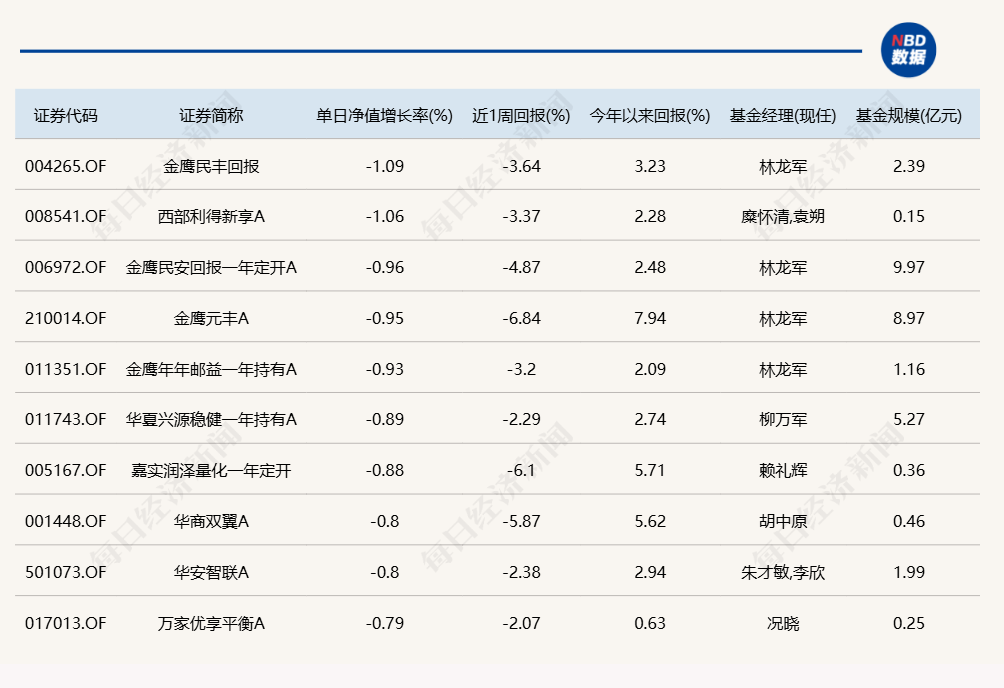Click fund name 华商双翼A
This screenshot has width=1004, height=688.
(211, 521)
